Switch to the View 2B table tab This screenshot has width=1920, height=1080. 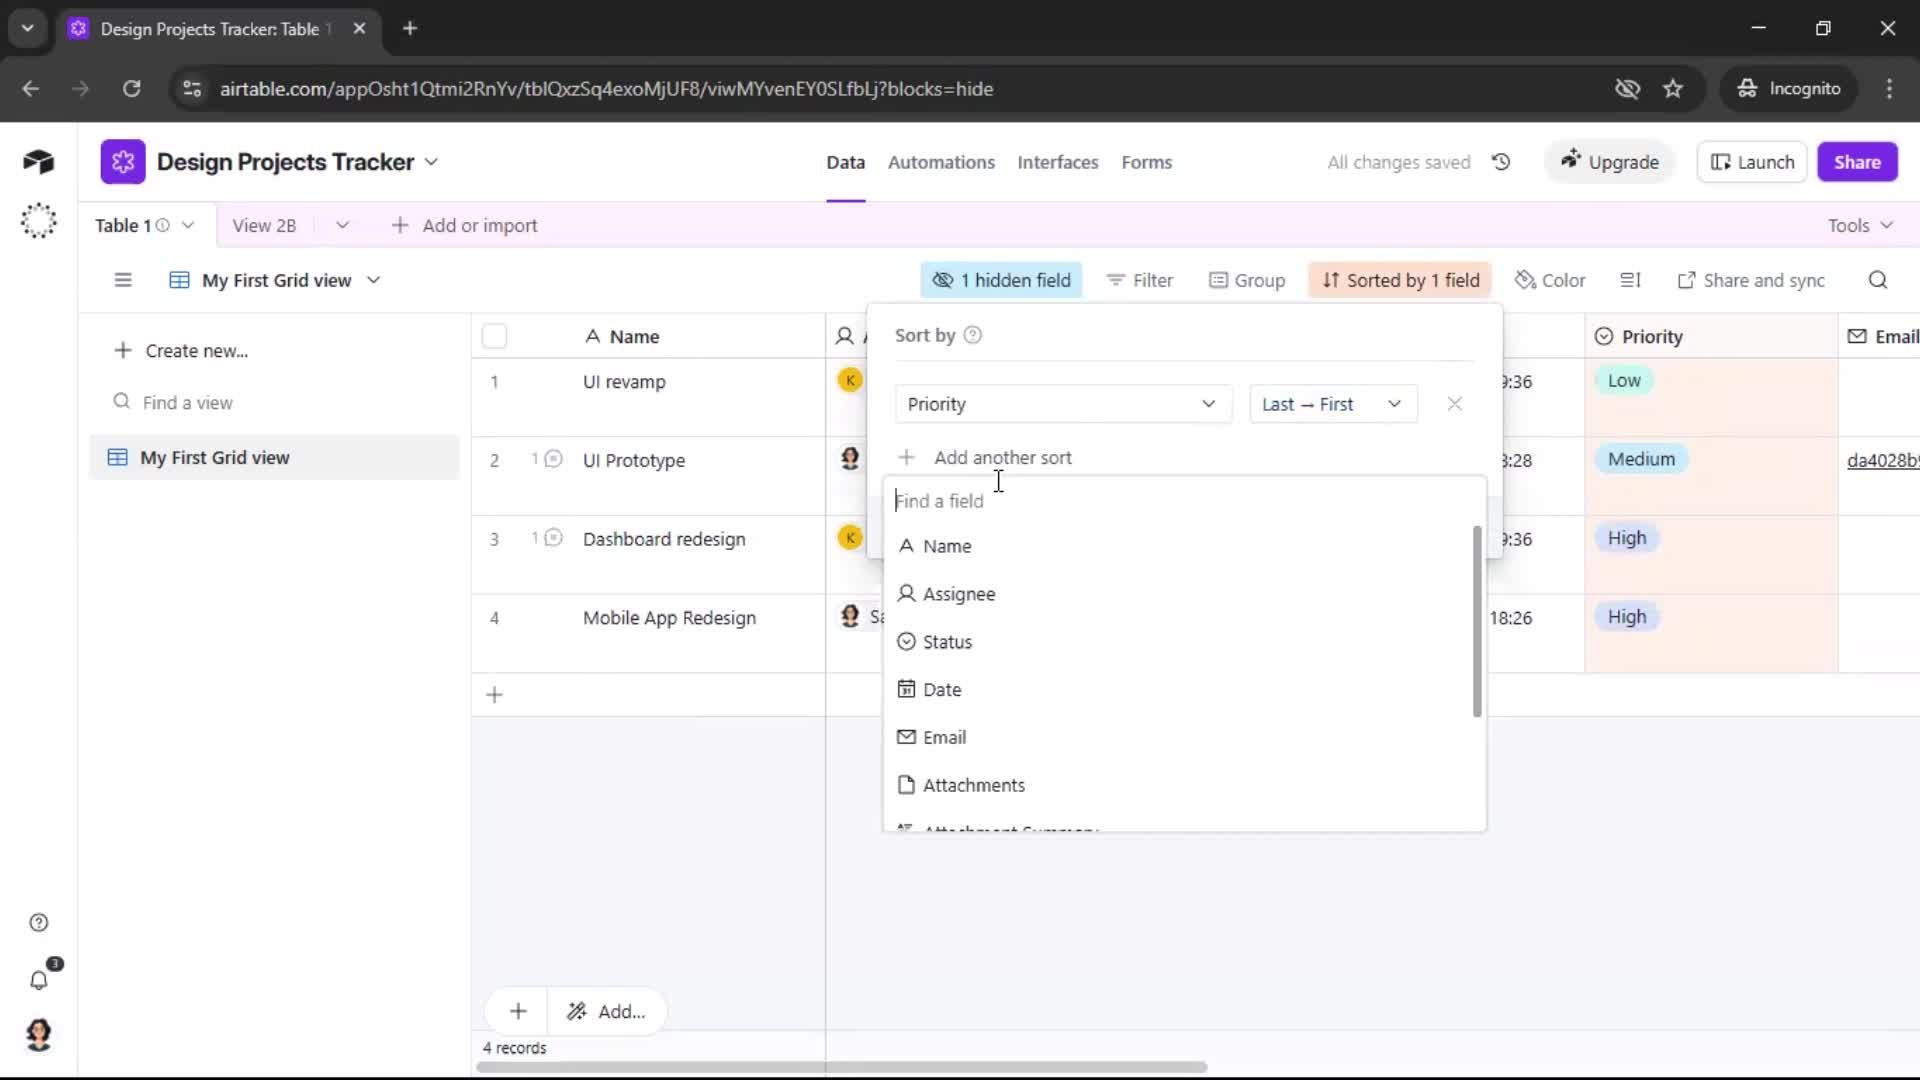[x=264, y=225]
